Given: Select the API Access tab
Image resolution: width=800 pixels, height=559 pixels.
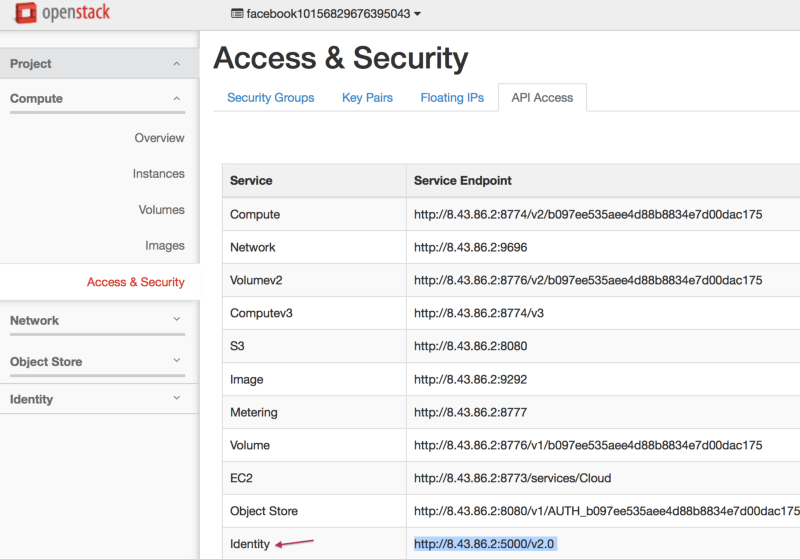Looking at the screenshot, I should [x=542, y=98].
